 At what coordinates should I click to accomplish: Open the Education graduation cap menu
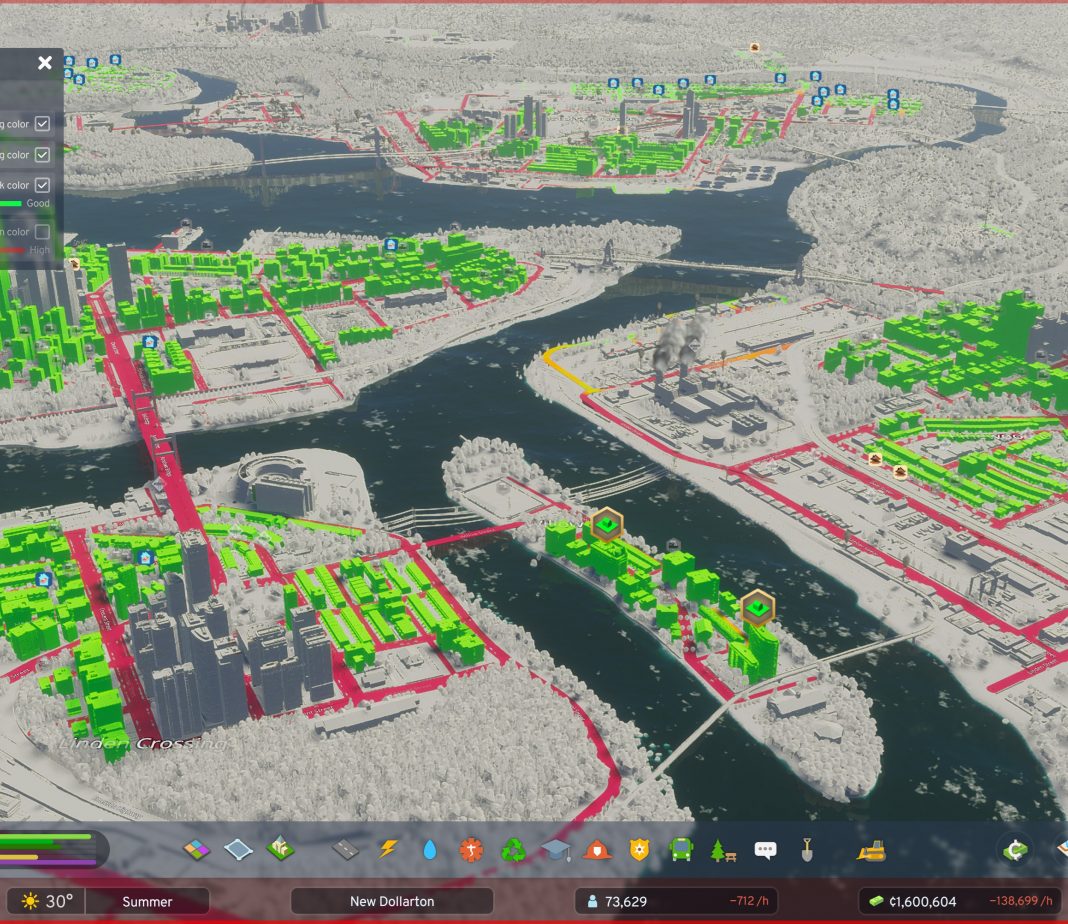[x=555, y=850]
